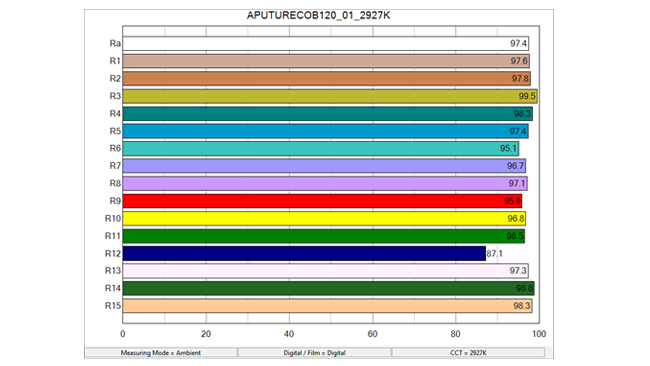
Task: Select the R11 green bar
Action: tap(324, 236)
